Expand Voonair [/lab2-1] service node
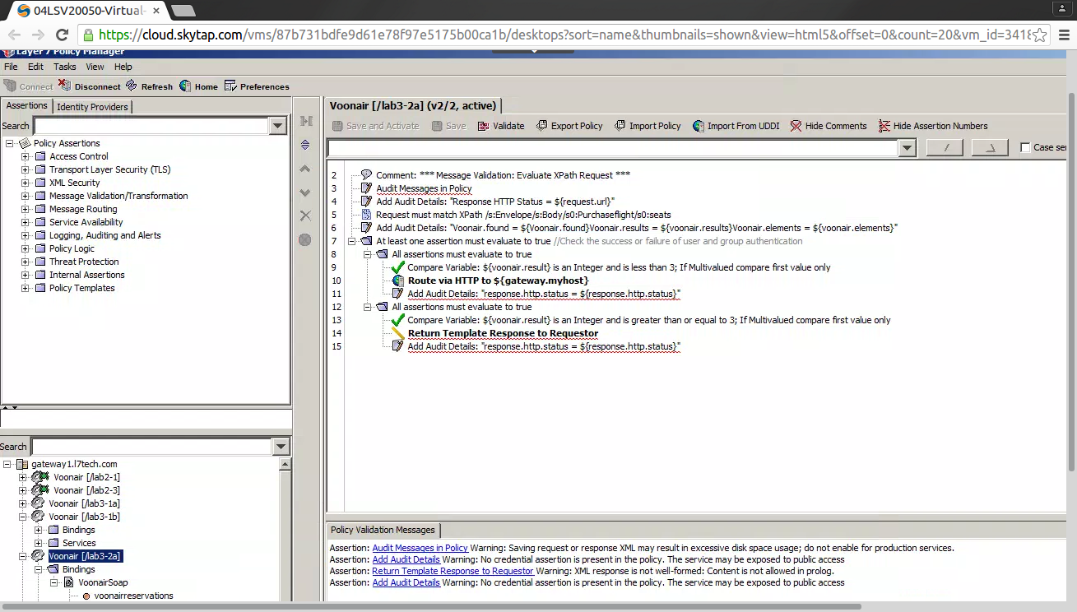This screenshot has width=1077, height=612. tap(23, 477)
